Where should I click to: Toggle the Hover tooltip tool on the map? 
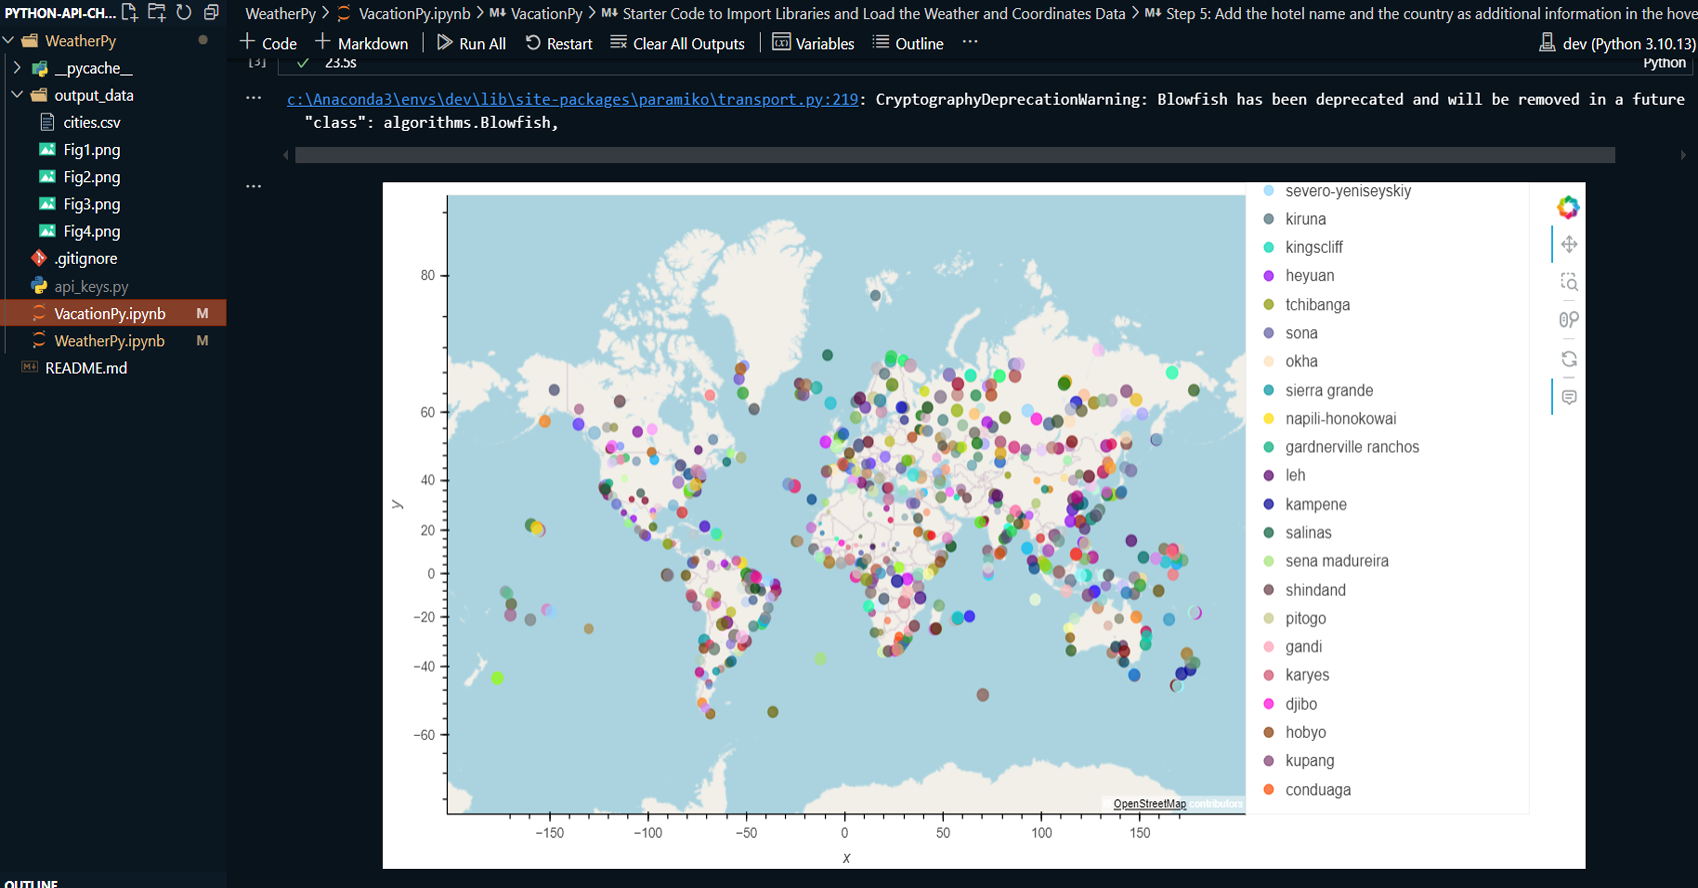(x=1568, y=397)
